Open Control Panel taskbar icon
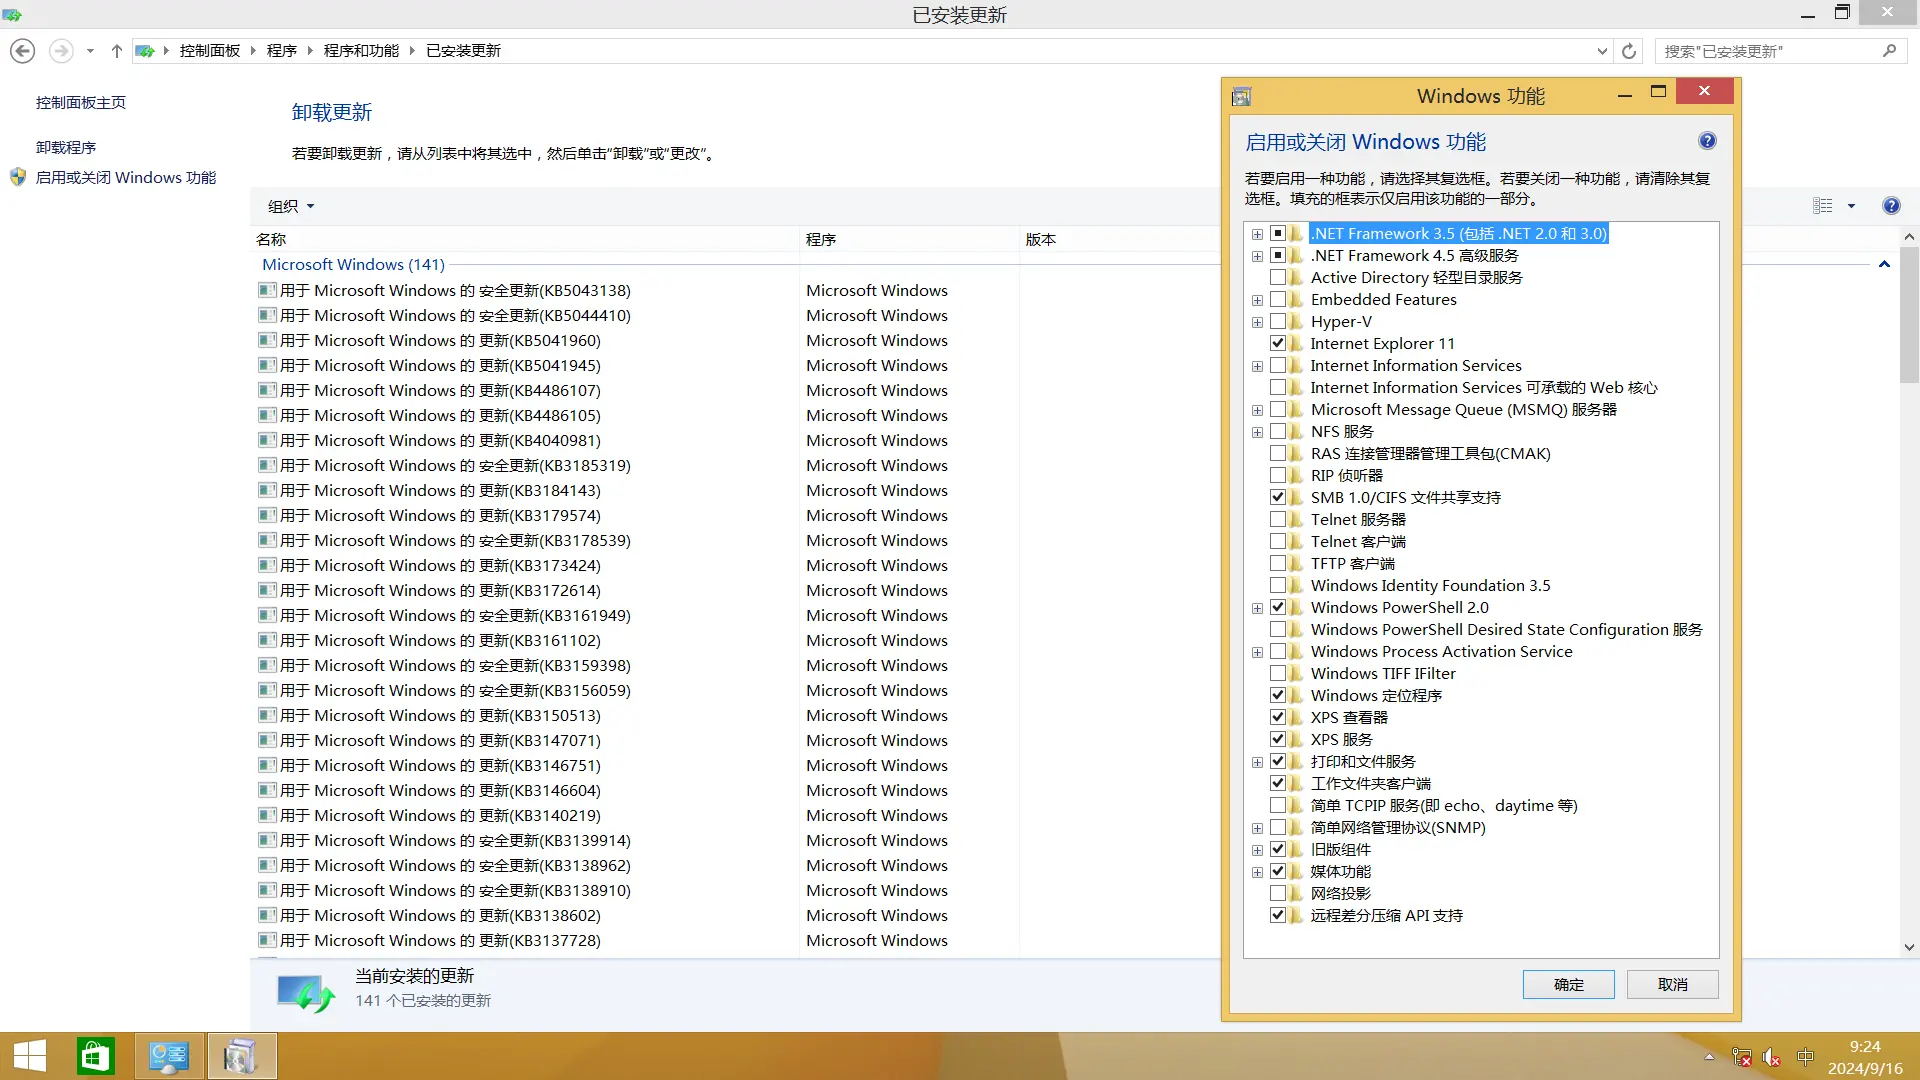Image resolution: width=1920 pixels, height=1080 pixels. [169, 1056]
